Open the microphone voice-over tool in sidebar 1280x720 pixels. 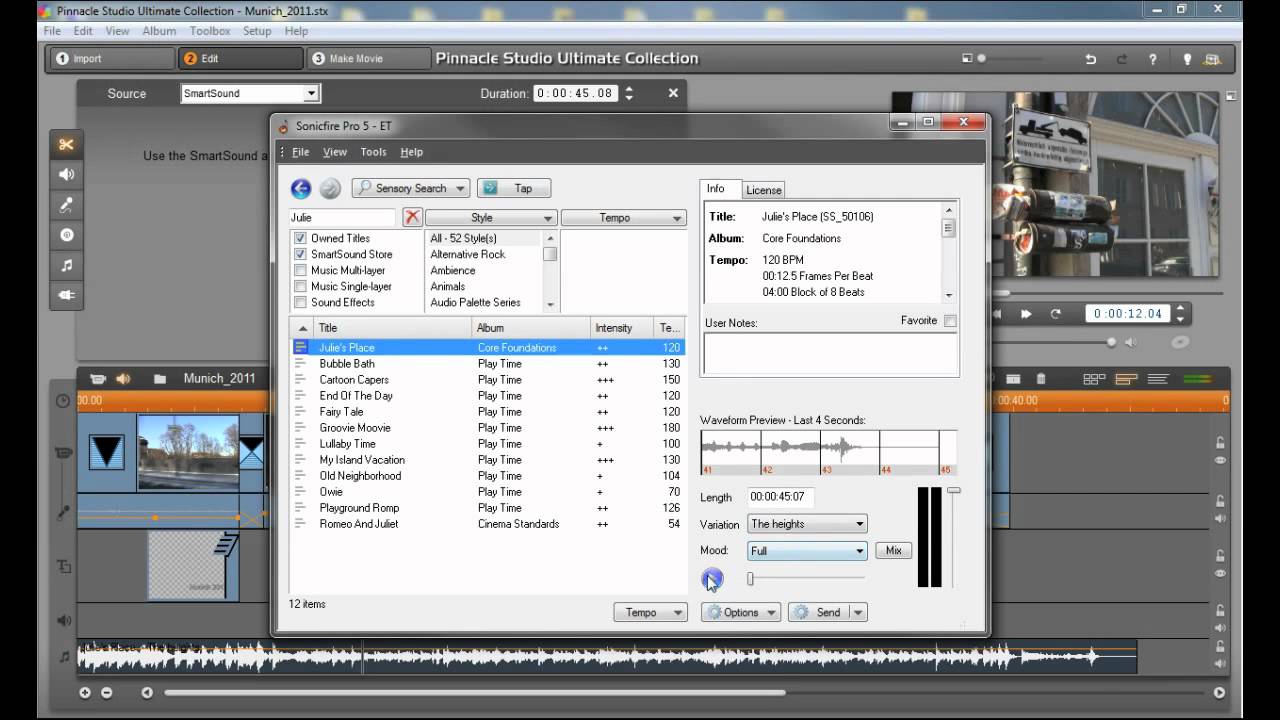66,205
